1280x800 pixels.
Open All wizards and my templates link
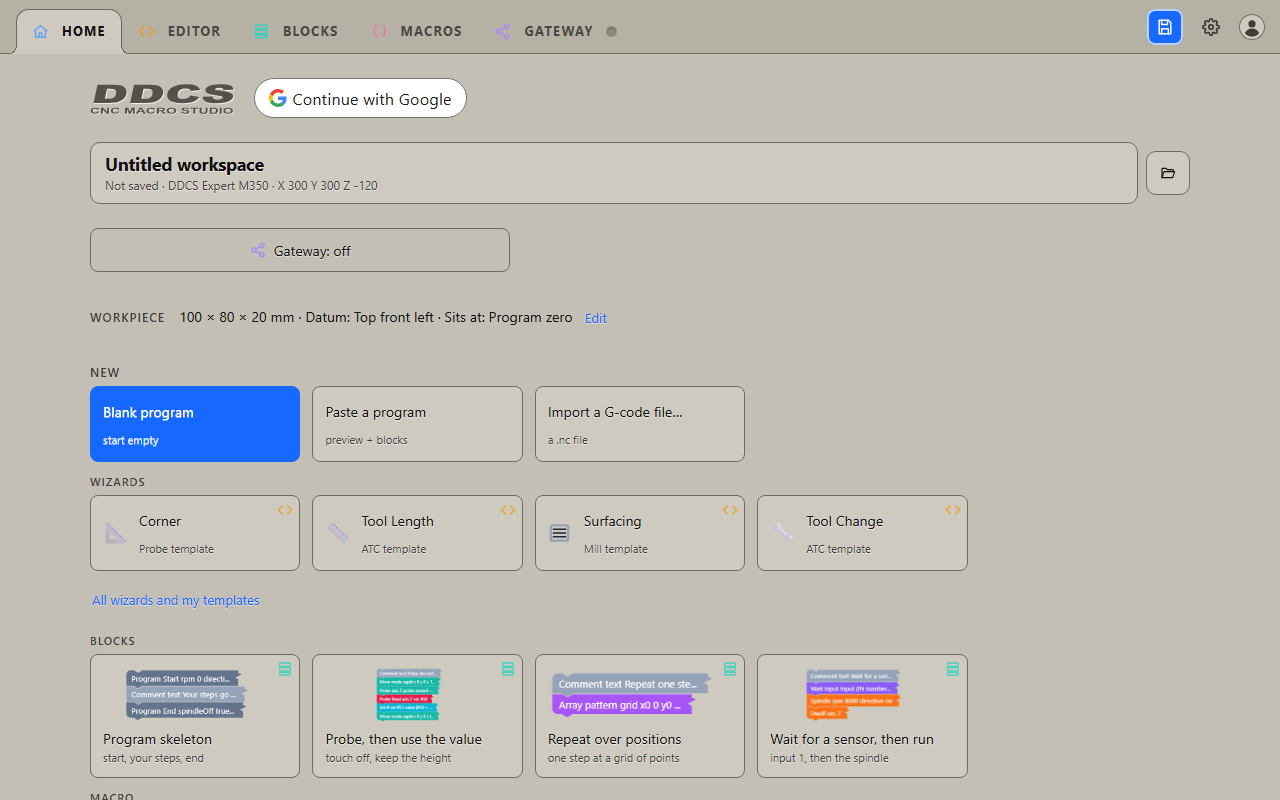176,600
